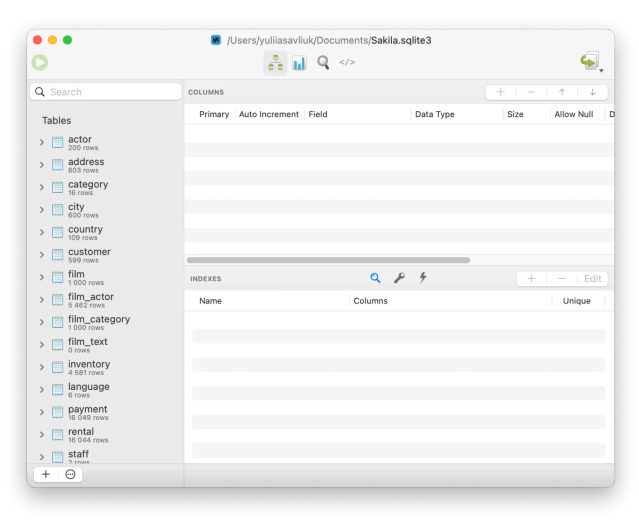Click the actor table grid icon
Screen dimensions: 639x526
point(57,142)
